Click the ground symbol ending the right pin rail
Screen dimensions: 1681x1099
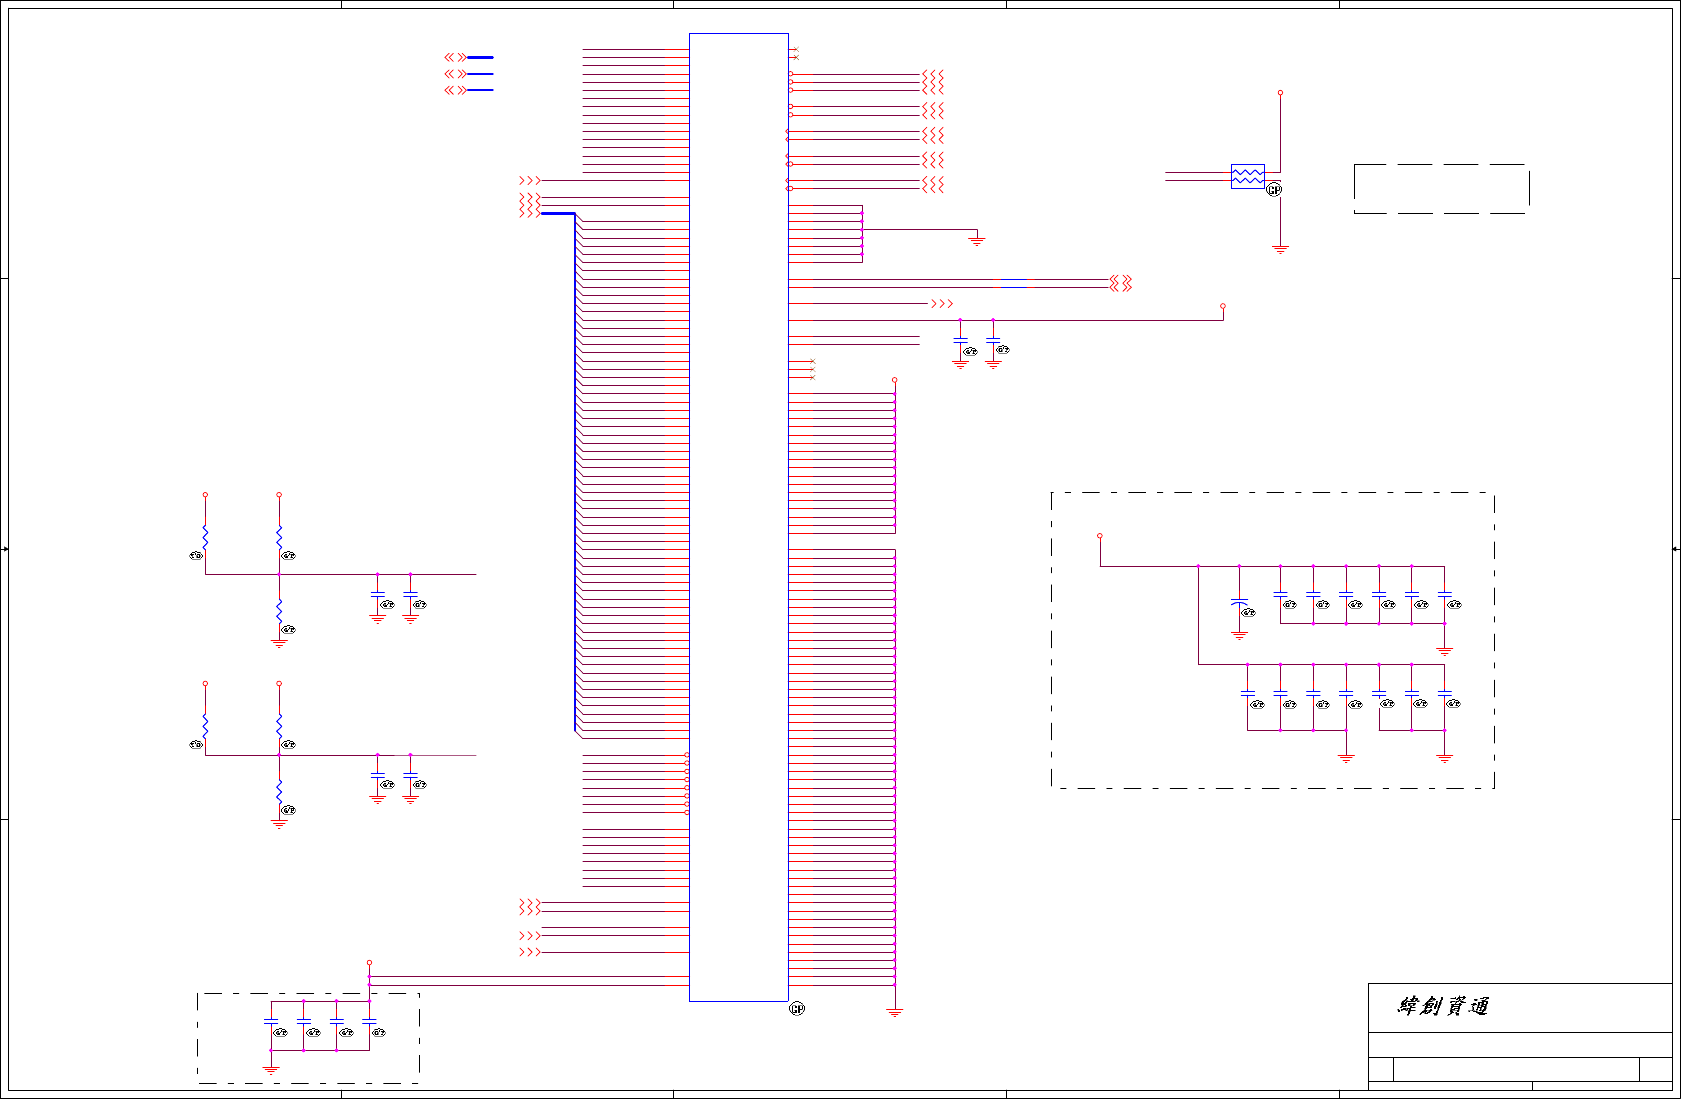[x=895, y=1014]
